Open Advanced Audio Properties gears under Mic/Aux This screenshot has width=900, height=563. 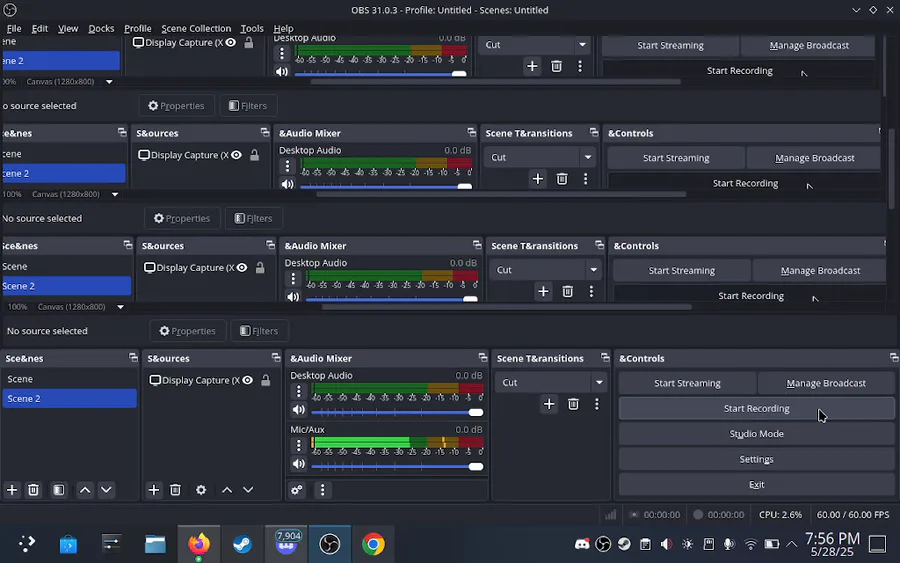tap(297, 490)
